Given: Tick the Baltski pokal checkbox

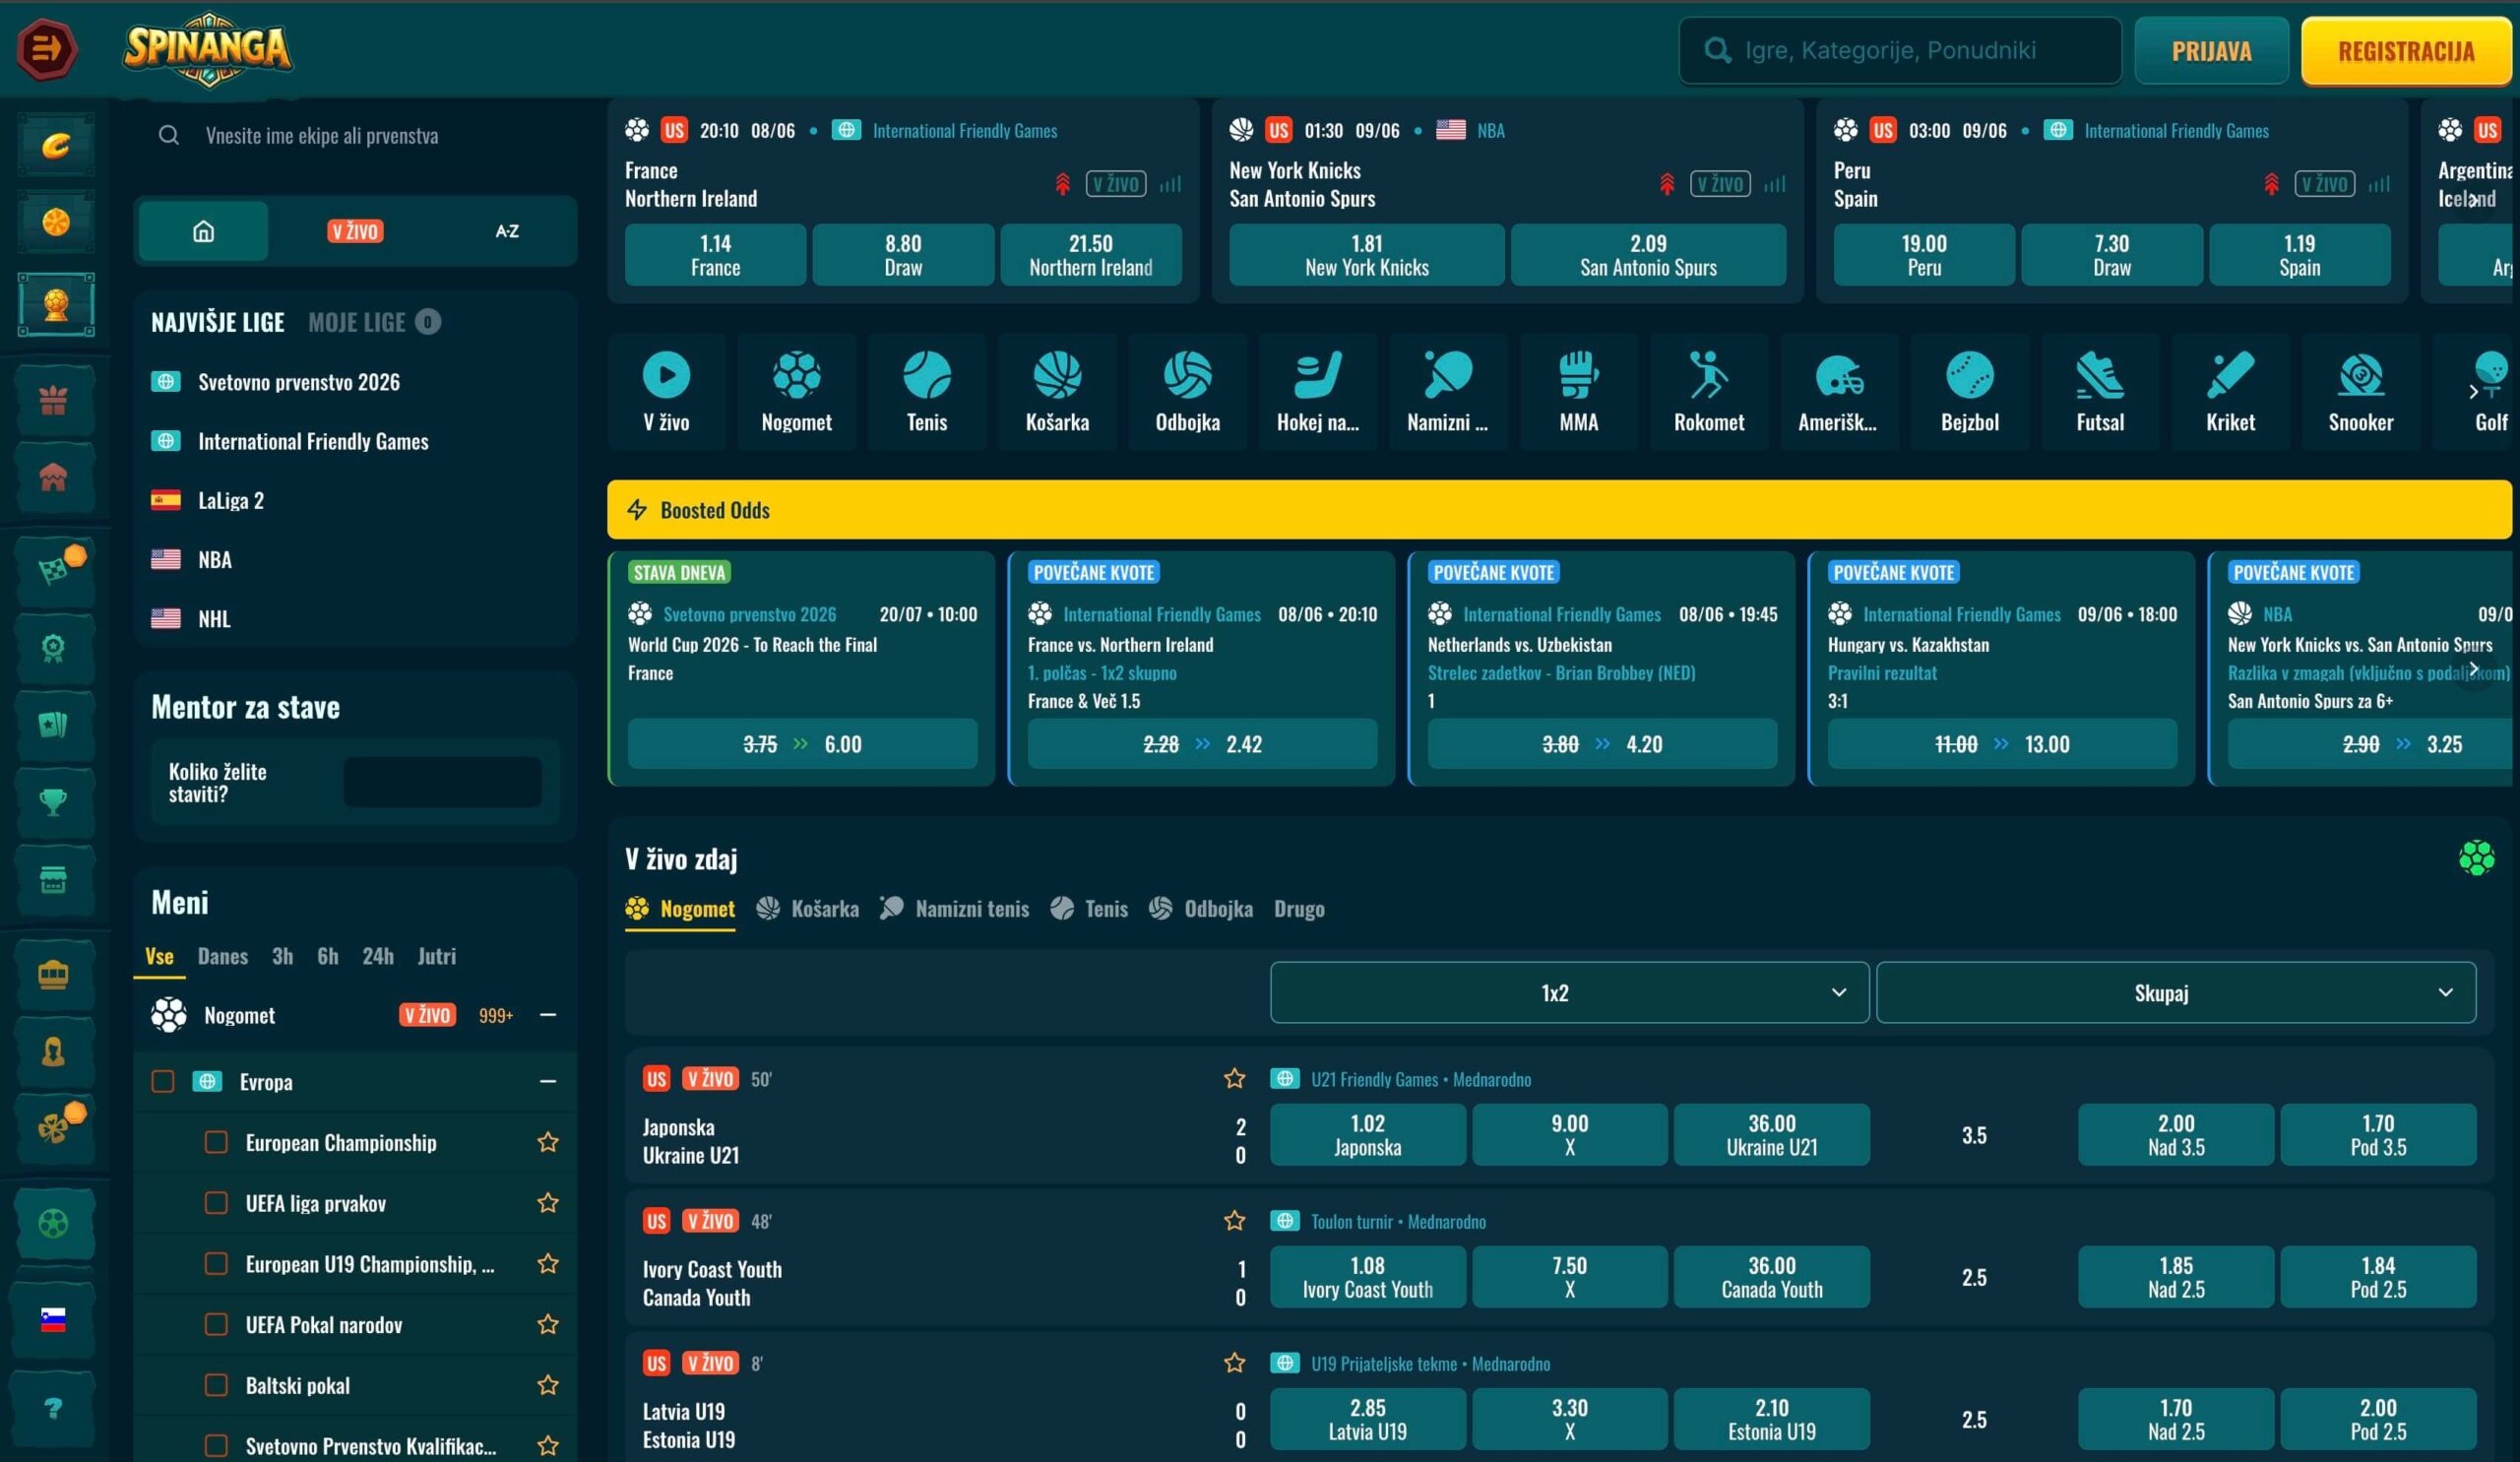Looking at the screenshot, I should pos(216,1385).
